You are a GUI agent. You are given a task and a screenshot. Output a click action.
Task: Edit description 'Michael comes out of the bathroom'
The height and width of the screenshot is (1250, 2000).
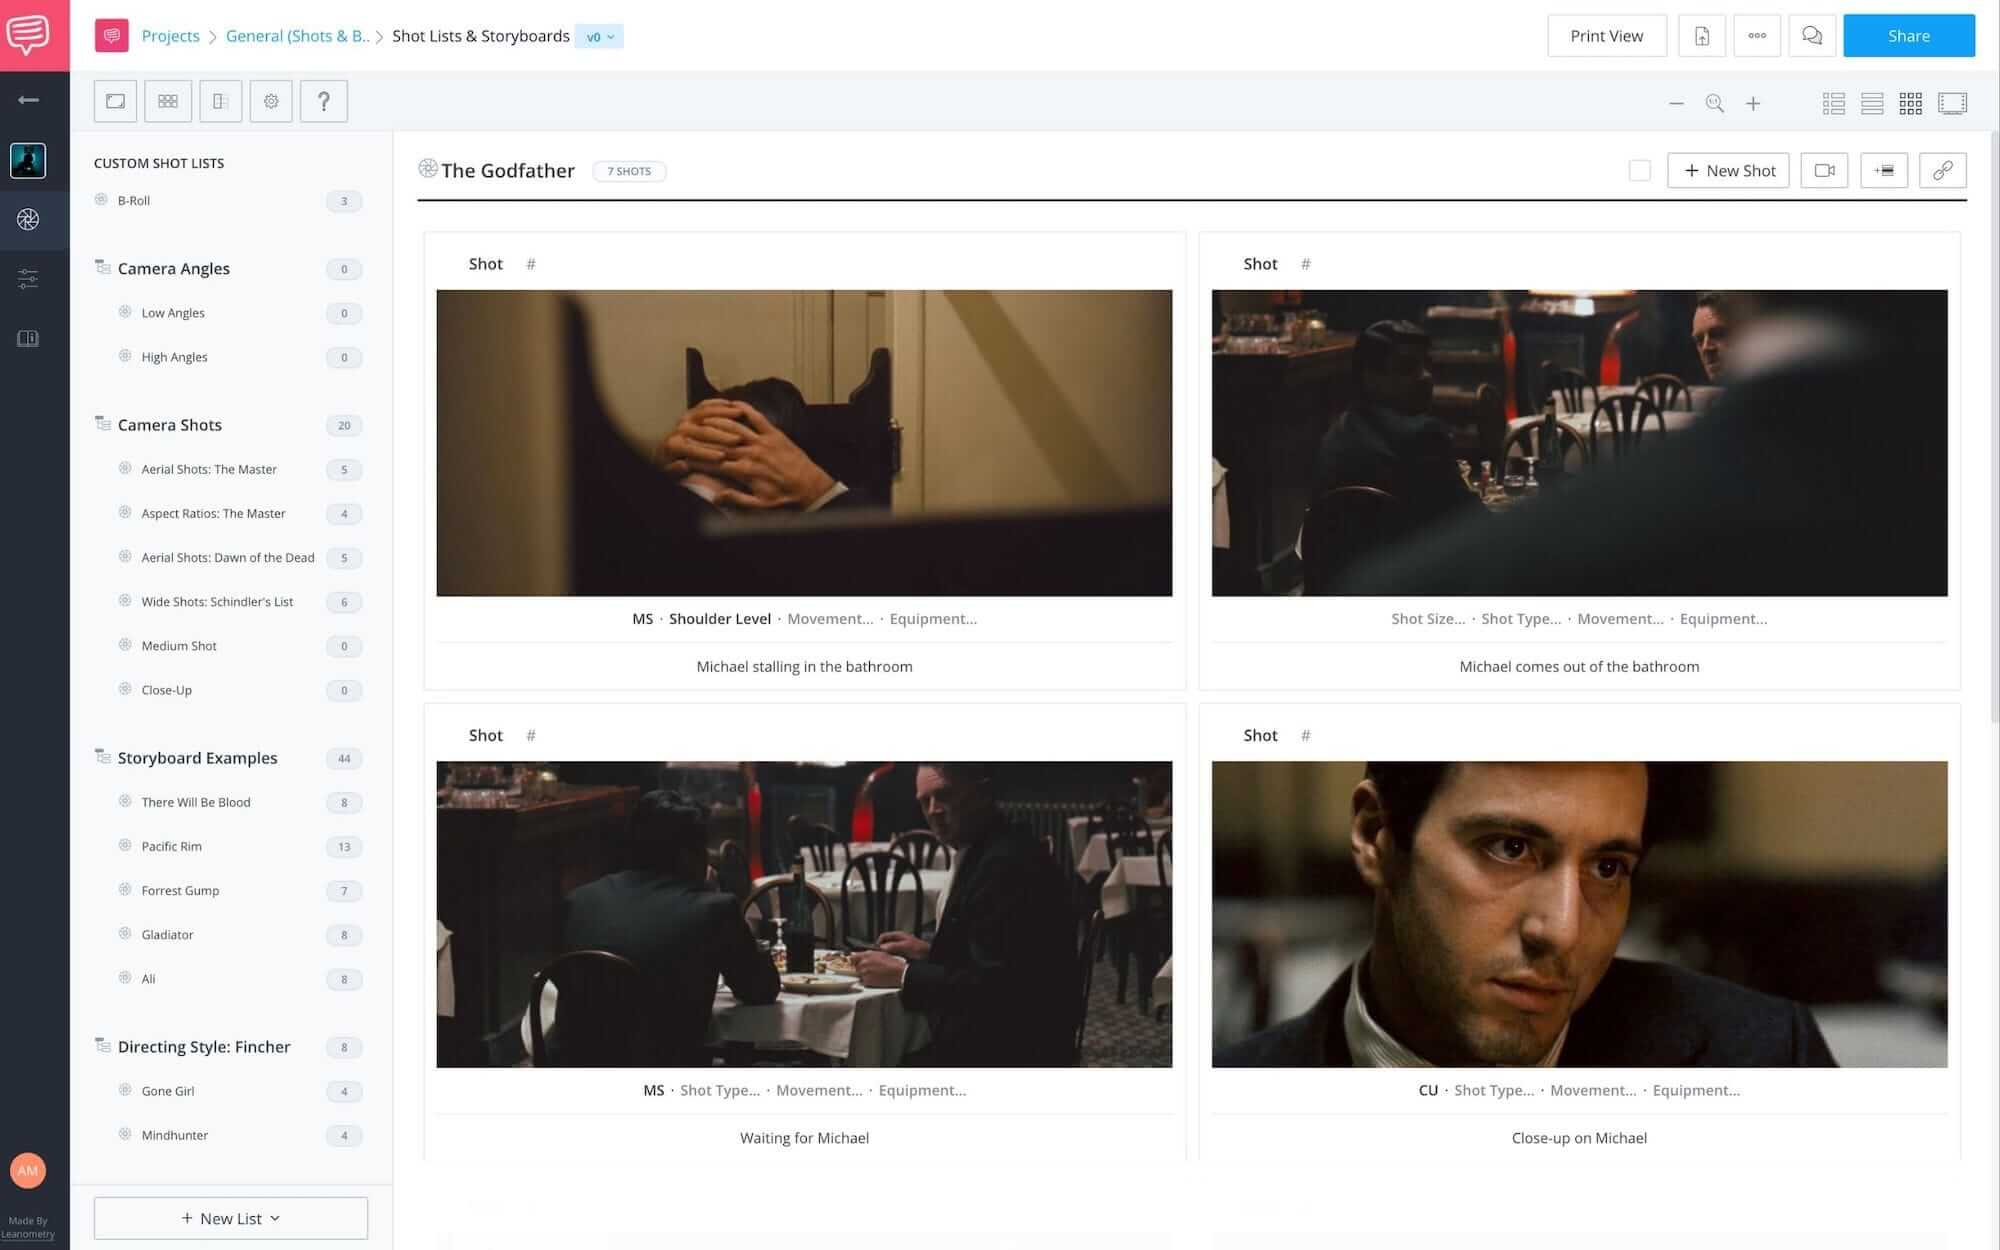[1579, 667]
